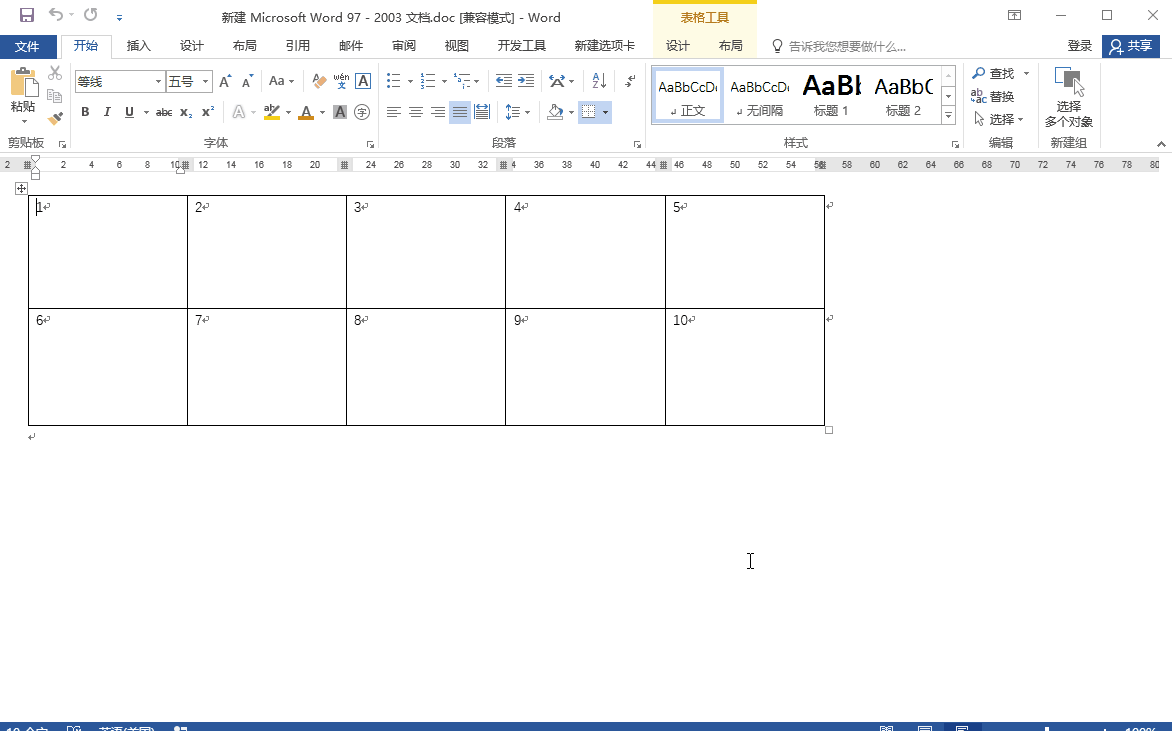Image resolution: width=1172 pixels, height=731 pixels.
Task: Toggle Underline formatting
Action: click(129, 112)
